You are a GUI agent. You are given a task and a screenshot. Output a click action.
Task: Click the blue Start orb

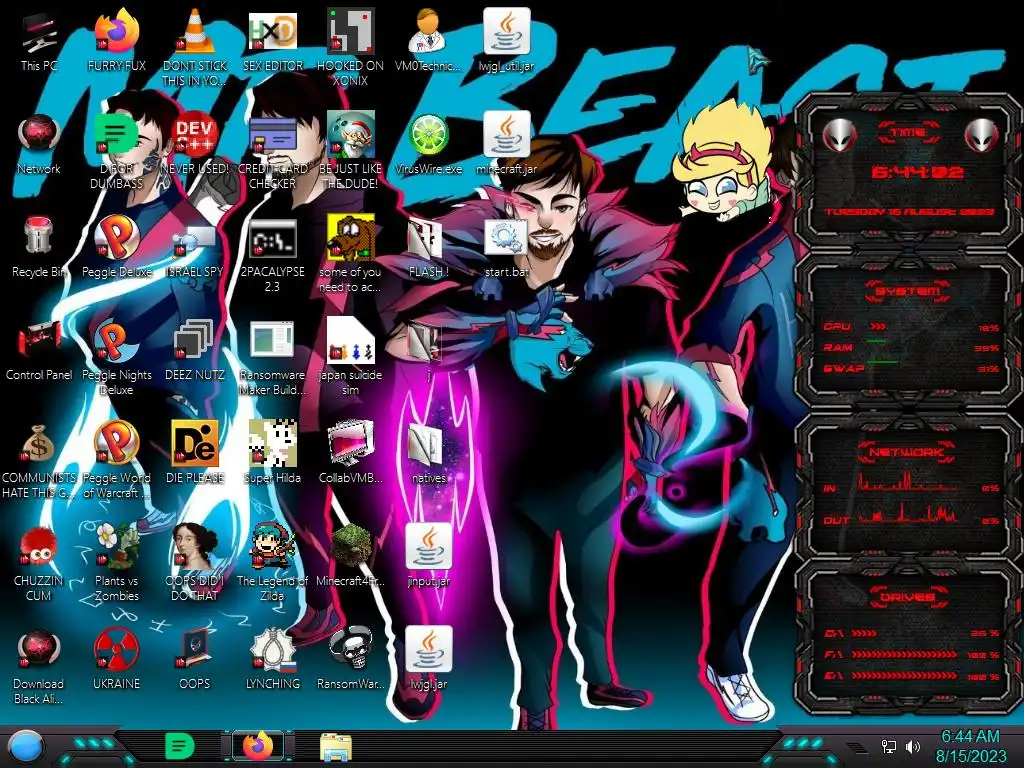[26, 746]
